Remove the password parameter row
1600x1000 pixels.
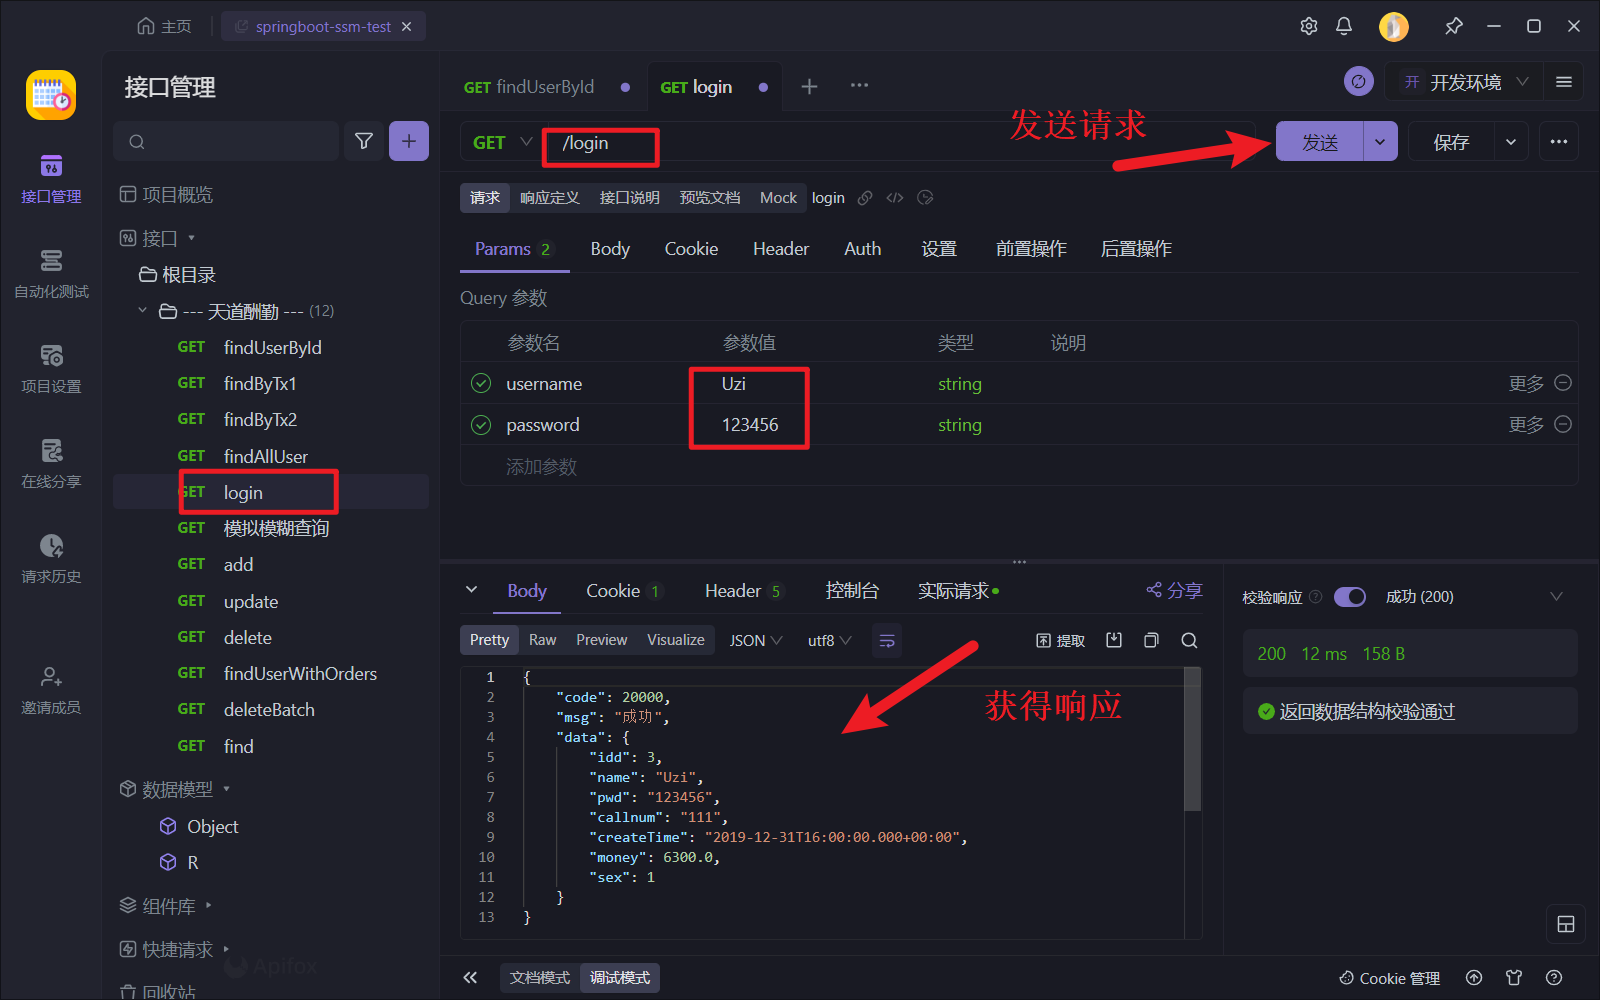[x=1563, y=424]
